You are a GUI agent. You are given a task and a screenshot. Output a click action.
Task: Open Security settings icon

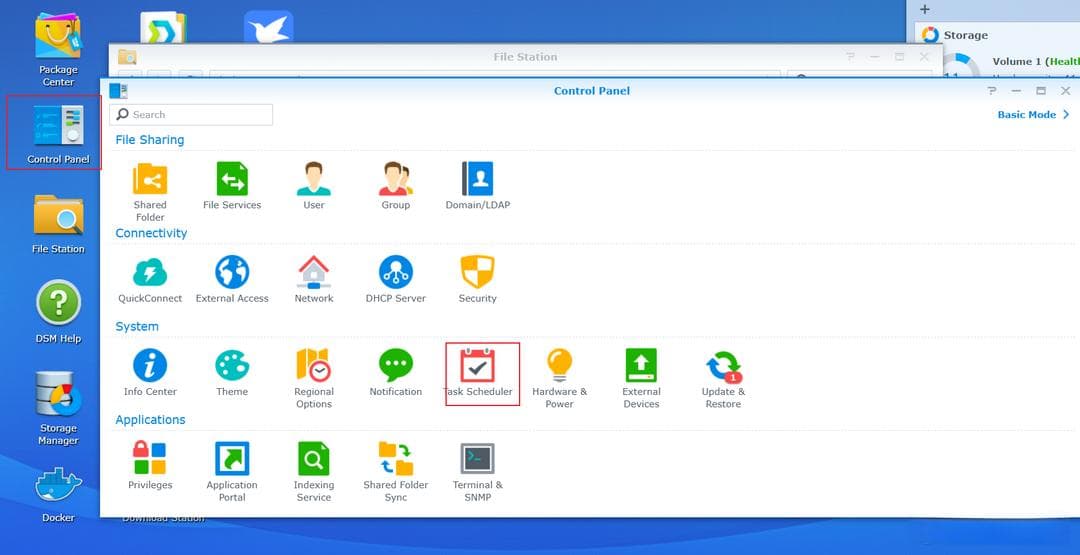[x=477, y=279]
